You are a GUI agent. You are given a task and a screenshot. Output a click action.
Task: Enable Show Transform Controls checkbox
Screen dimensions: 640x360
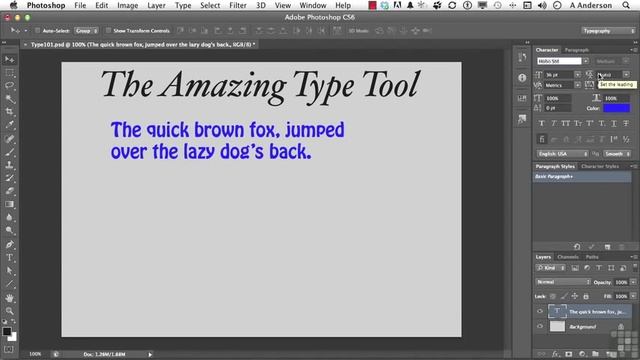click(x=108, y=31)
